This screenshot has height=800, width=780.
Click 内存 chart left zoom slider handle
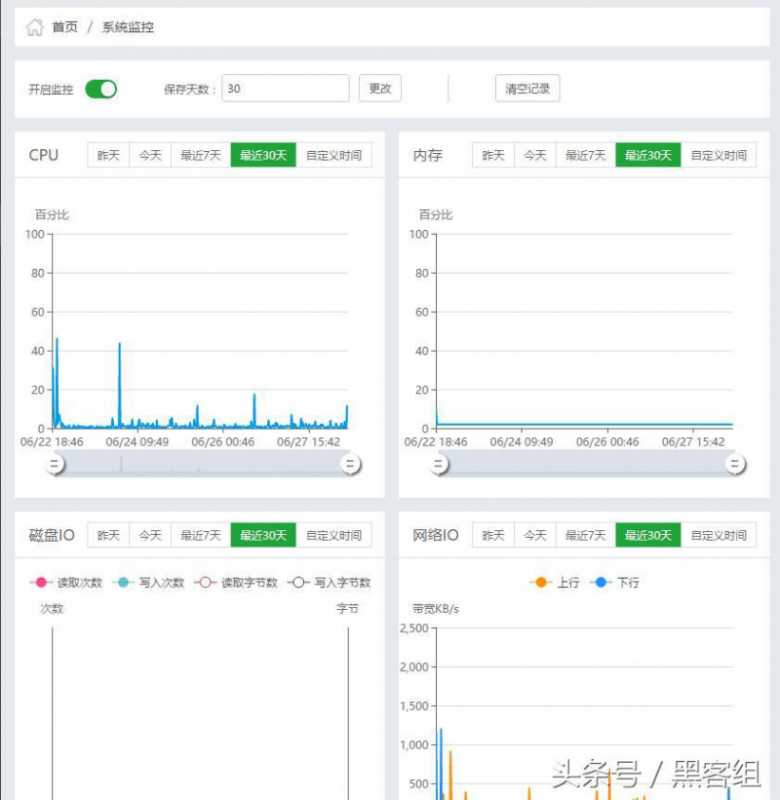pos(439,464)
